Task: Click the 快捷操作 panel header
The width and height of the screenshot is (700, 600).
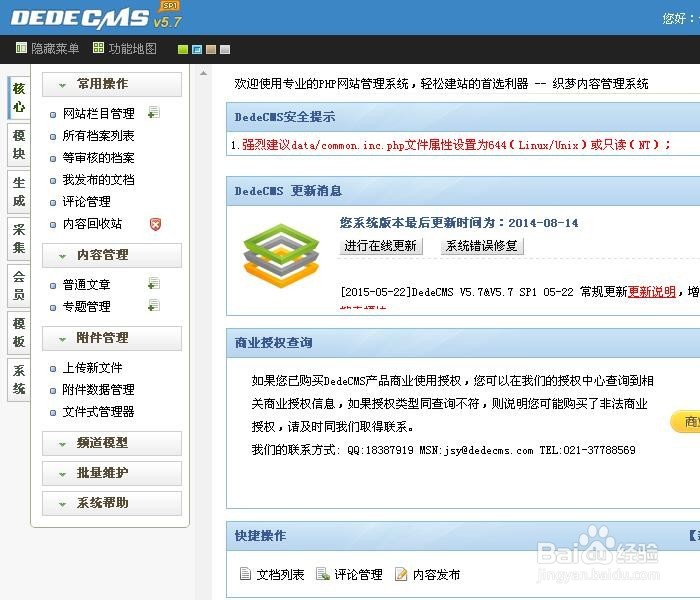Action: pyautogui.click(x=463, y=536)
